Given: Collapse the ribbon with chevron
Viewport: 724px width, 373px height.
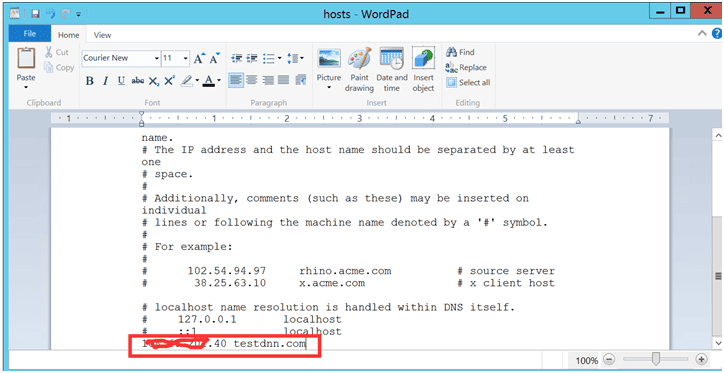Looking at the screenshot, I should point(702,34).
